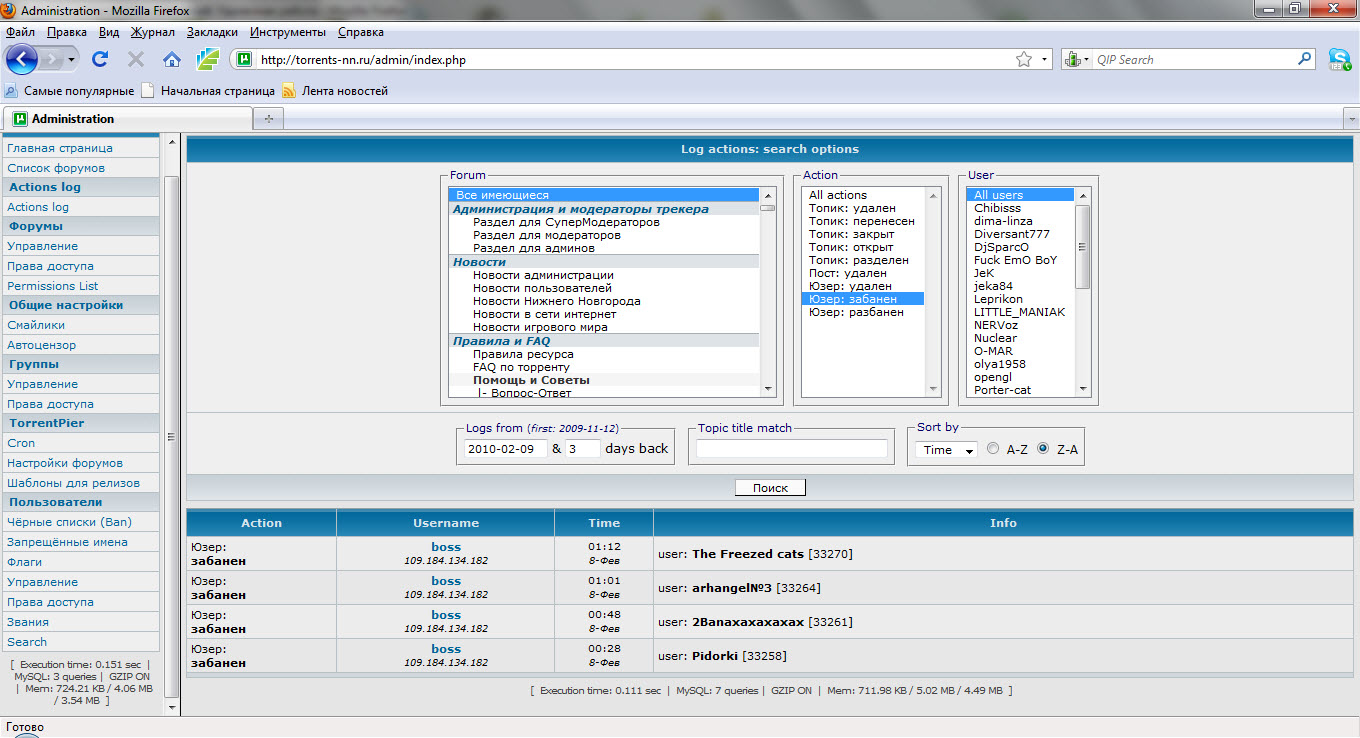This screenshot has height=738, width=1360.
Task: Open the Sort by Time dropdown
Action: pyautogui.click(x=946, y=450)
